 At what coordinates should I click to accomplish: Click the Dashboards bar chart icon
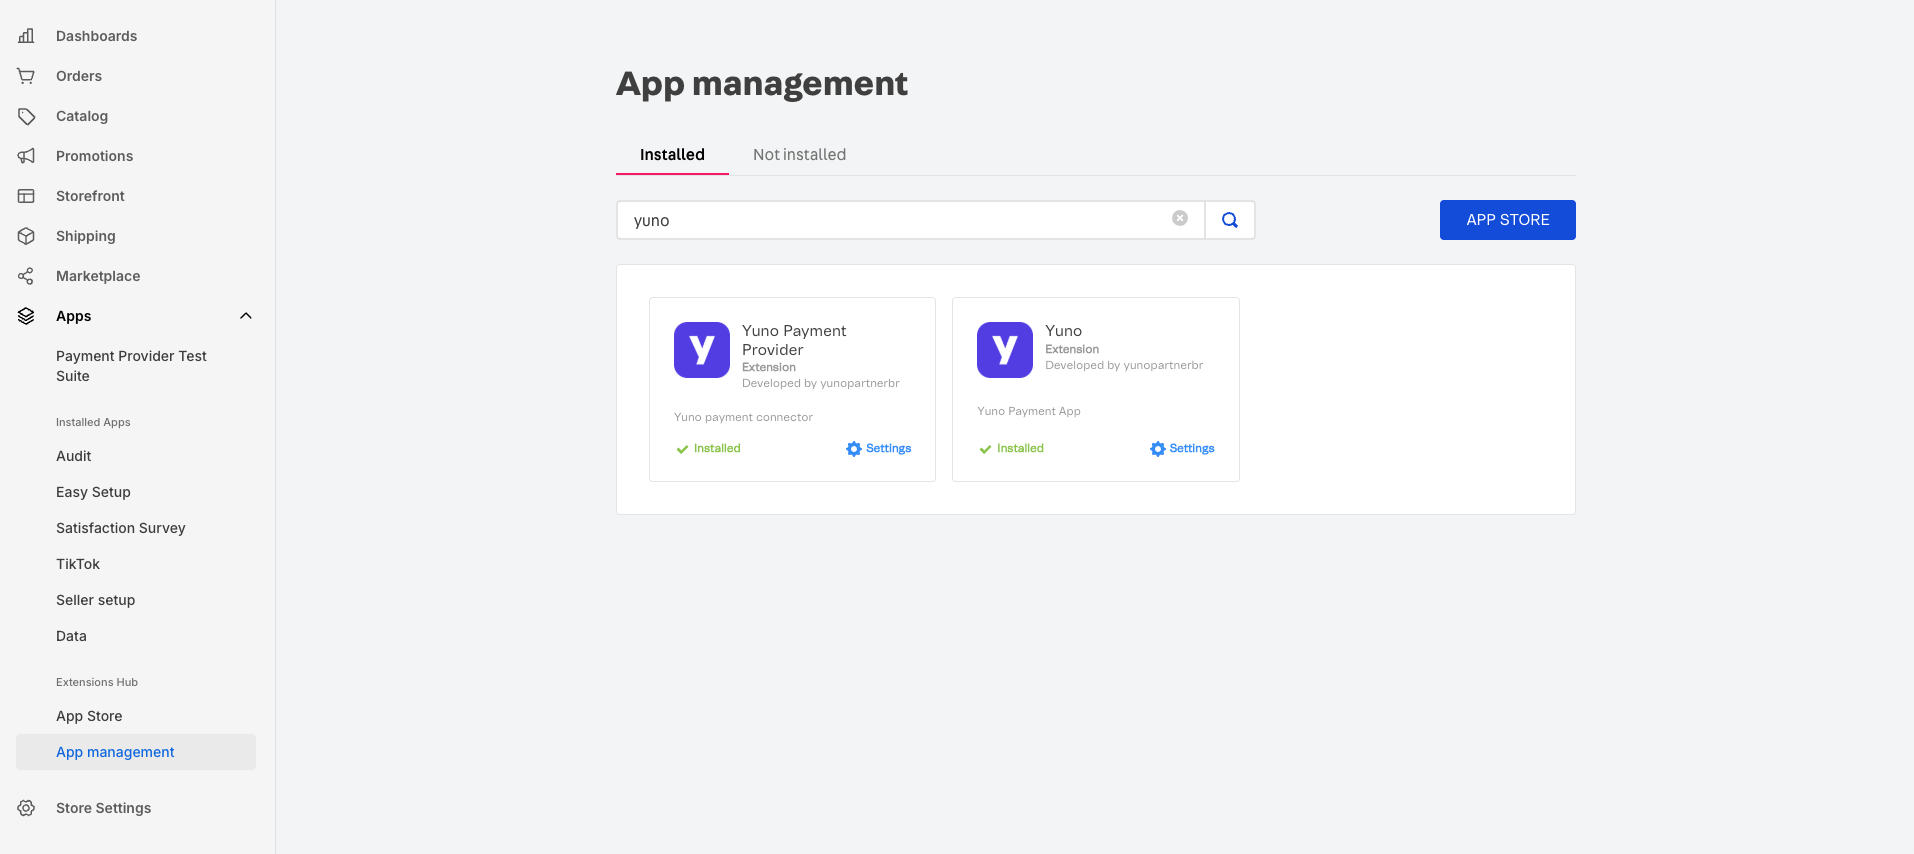[26, 36]
